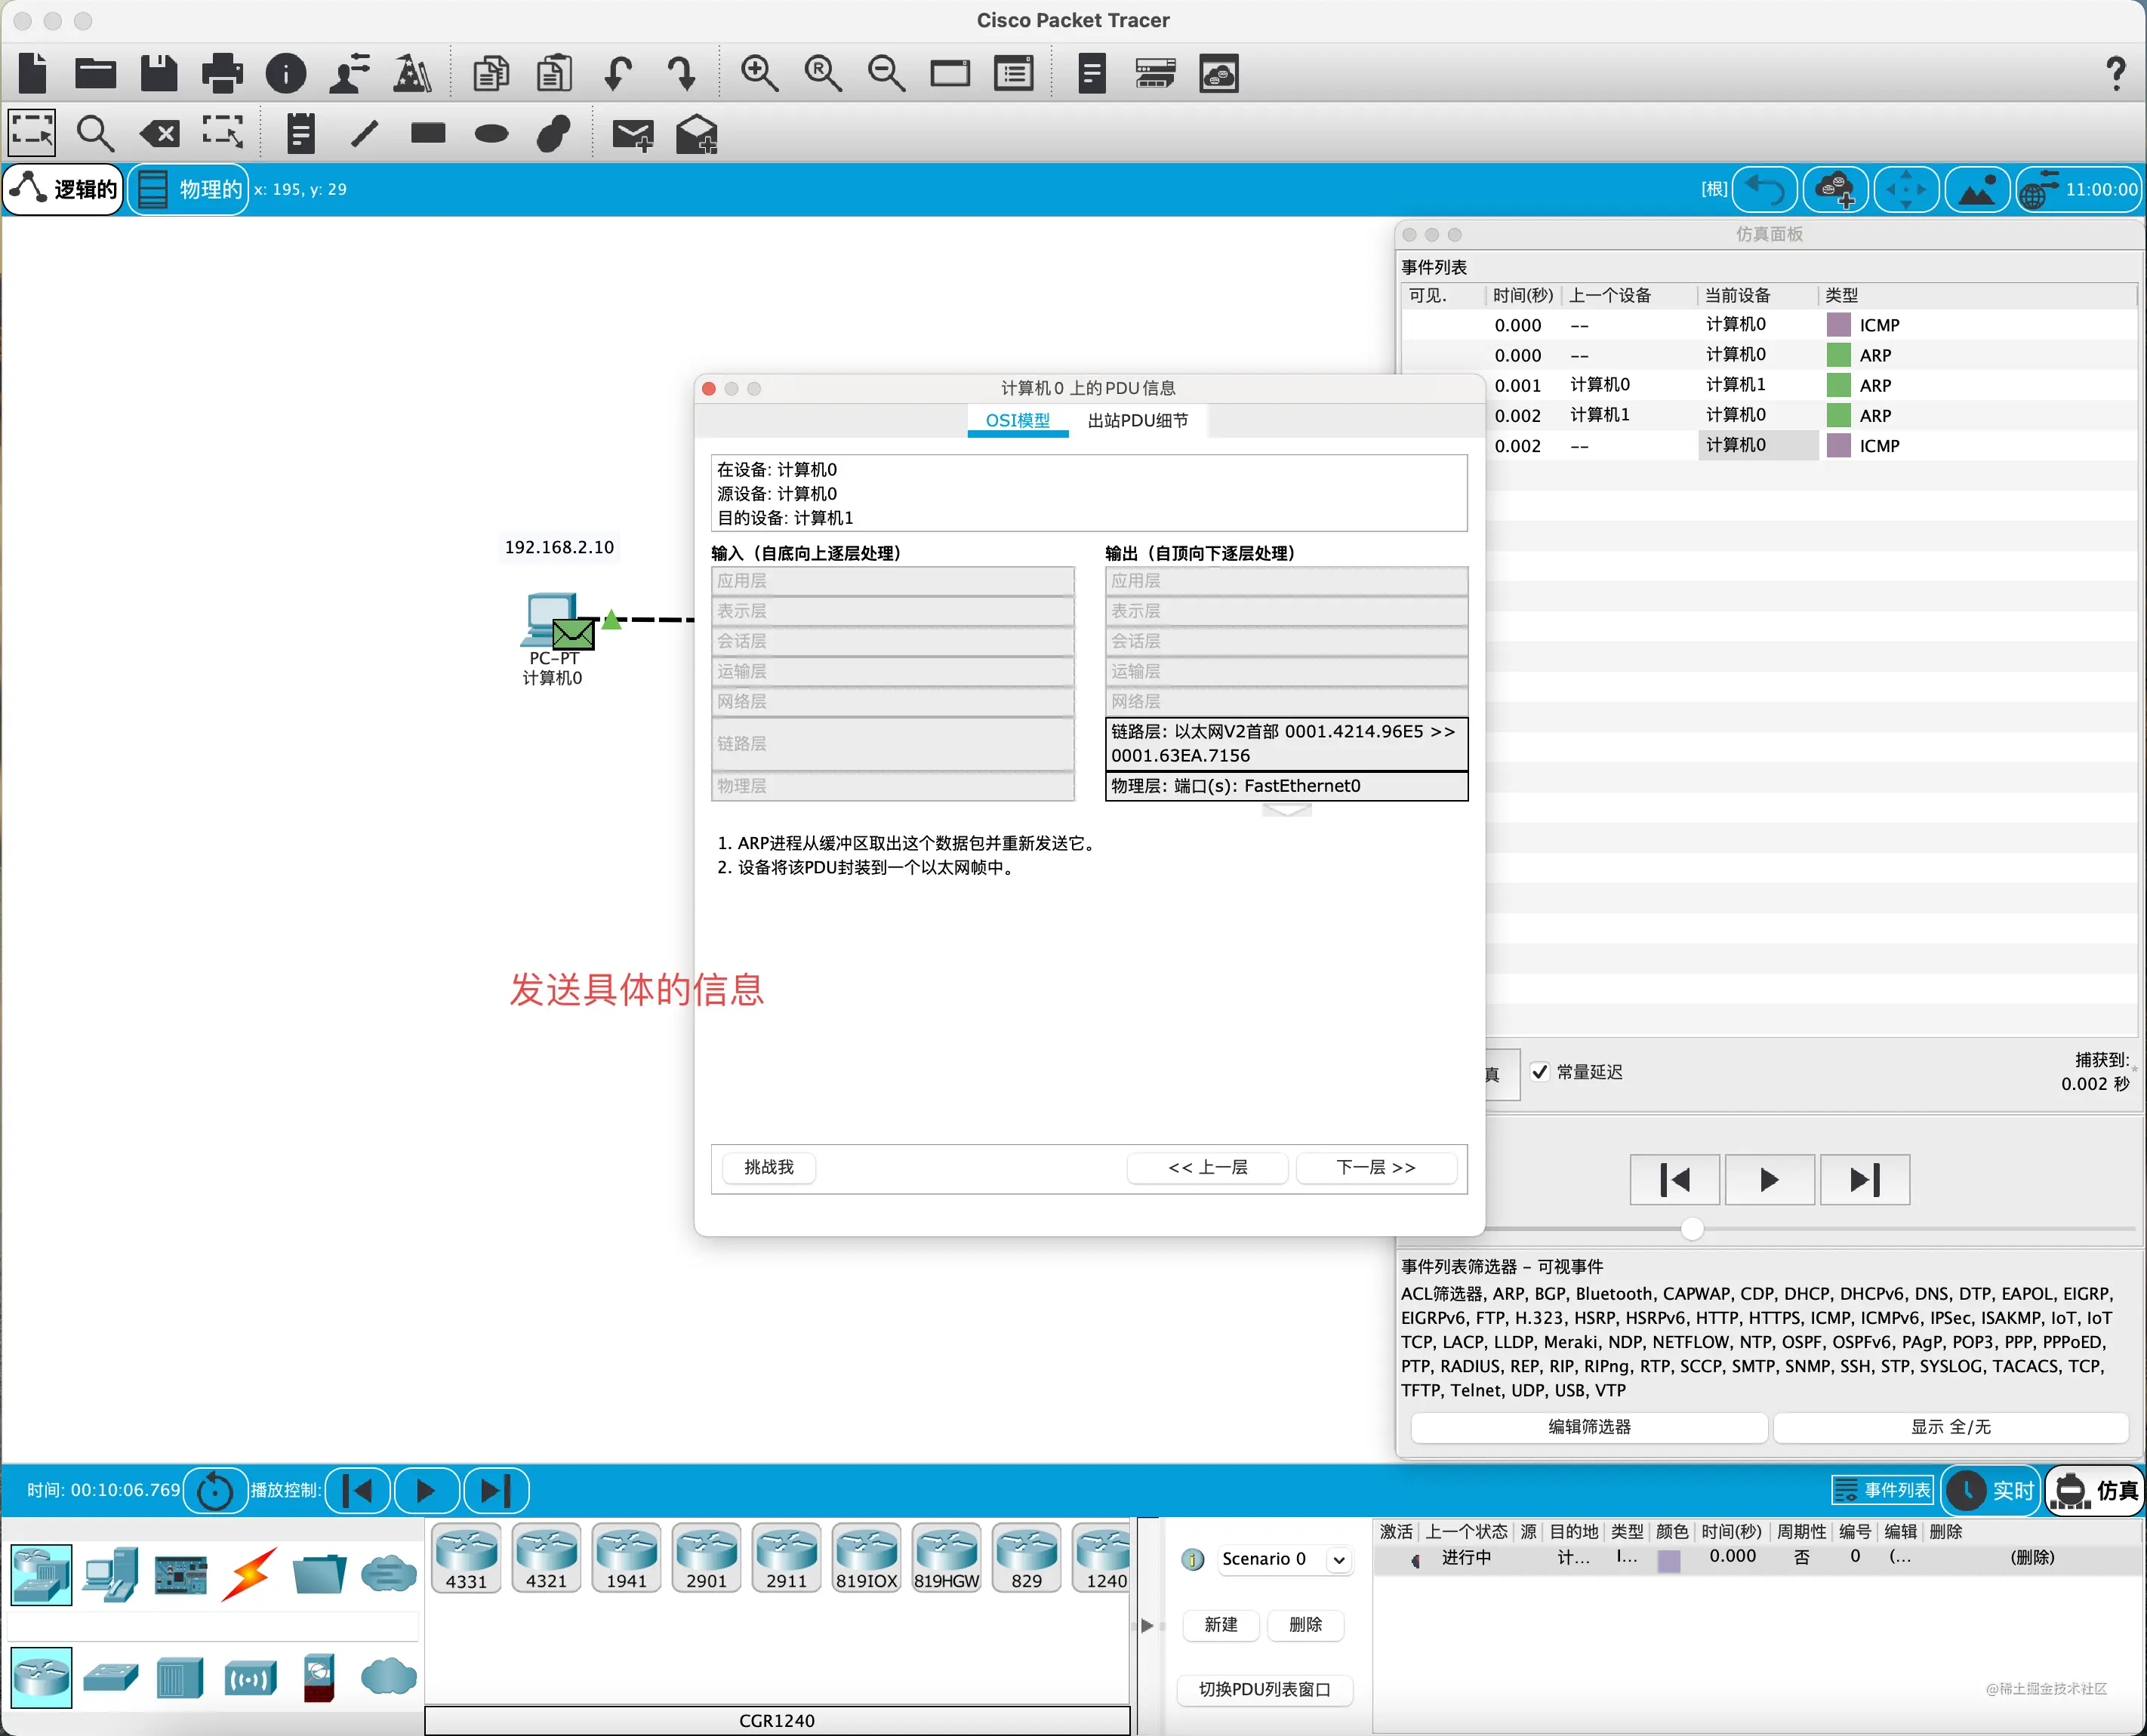Pick the Delete tool icon
Image resolution: width=2147 pixels, height=1736 pixels.
click(160, 133)
